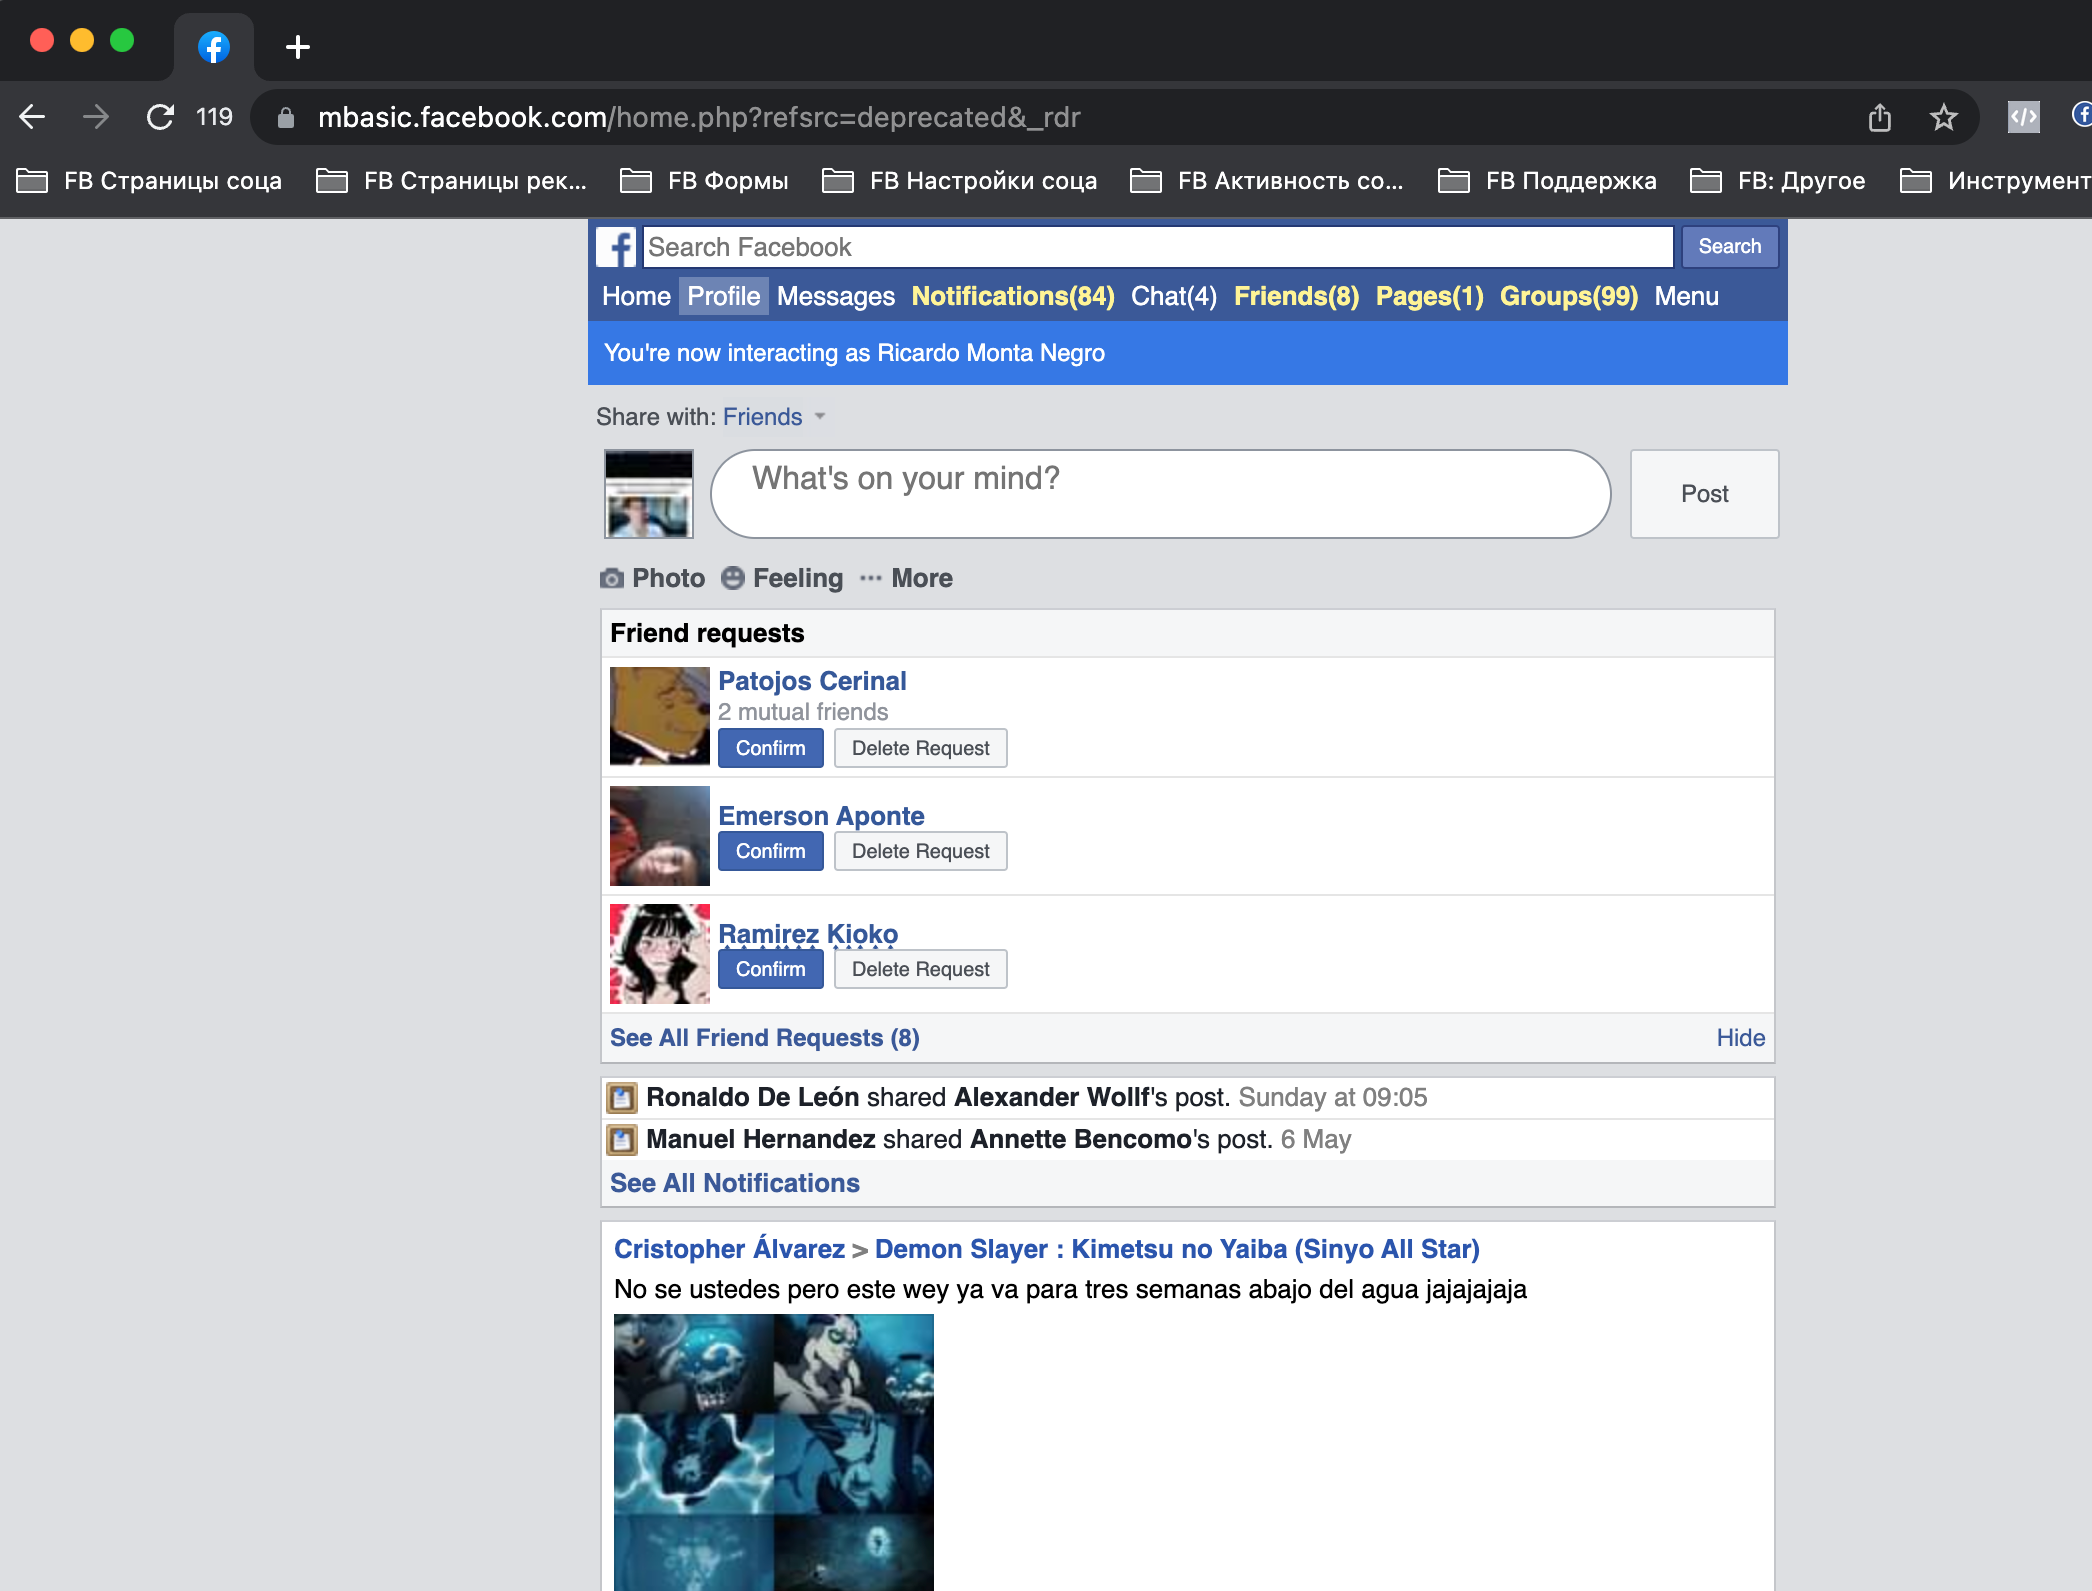Select the Facebook browser tab
The image size is (2092, 1591).
click(214, 47)
